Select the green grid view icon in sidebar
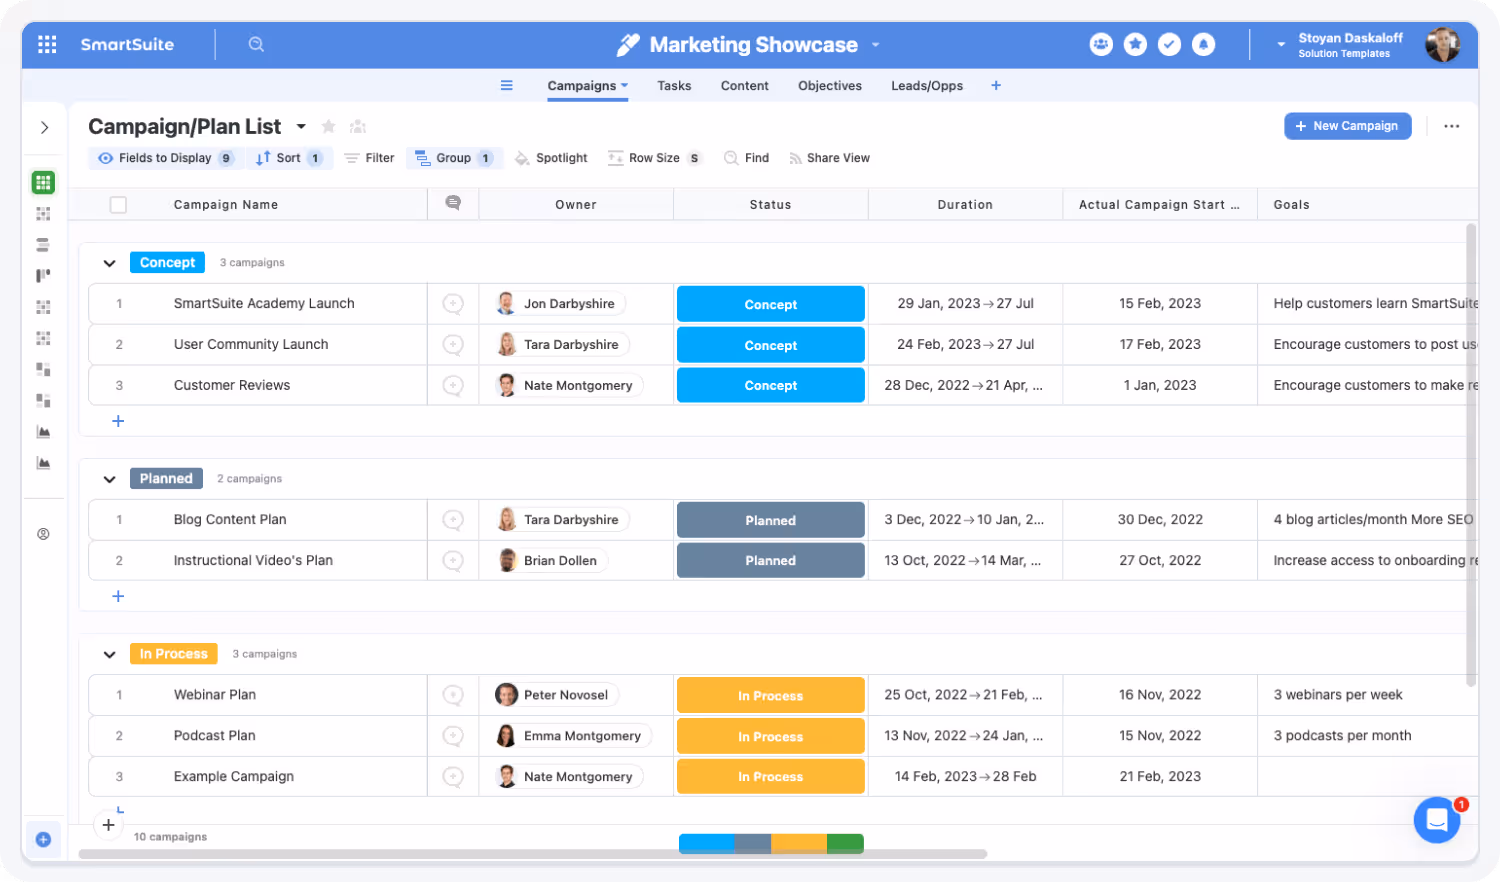This screenshot has height=882, width=1500. [x=43, y=182]
